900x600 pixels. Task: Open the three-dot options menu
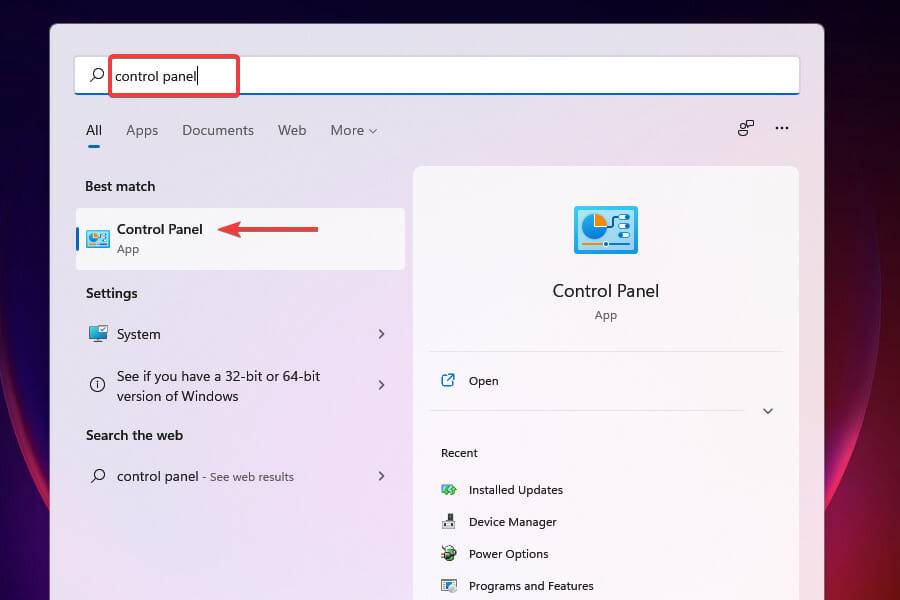click(x=782, y=127)
